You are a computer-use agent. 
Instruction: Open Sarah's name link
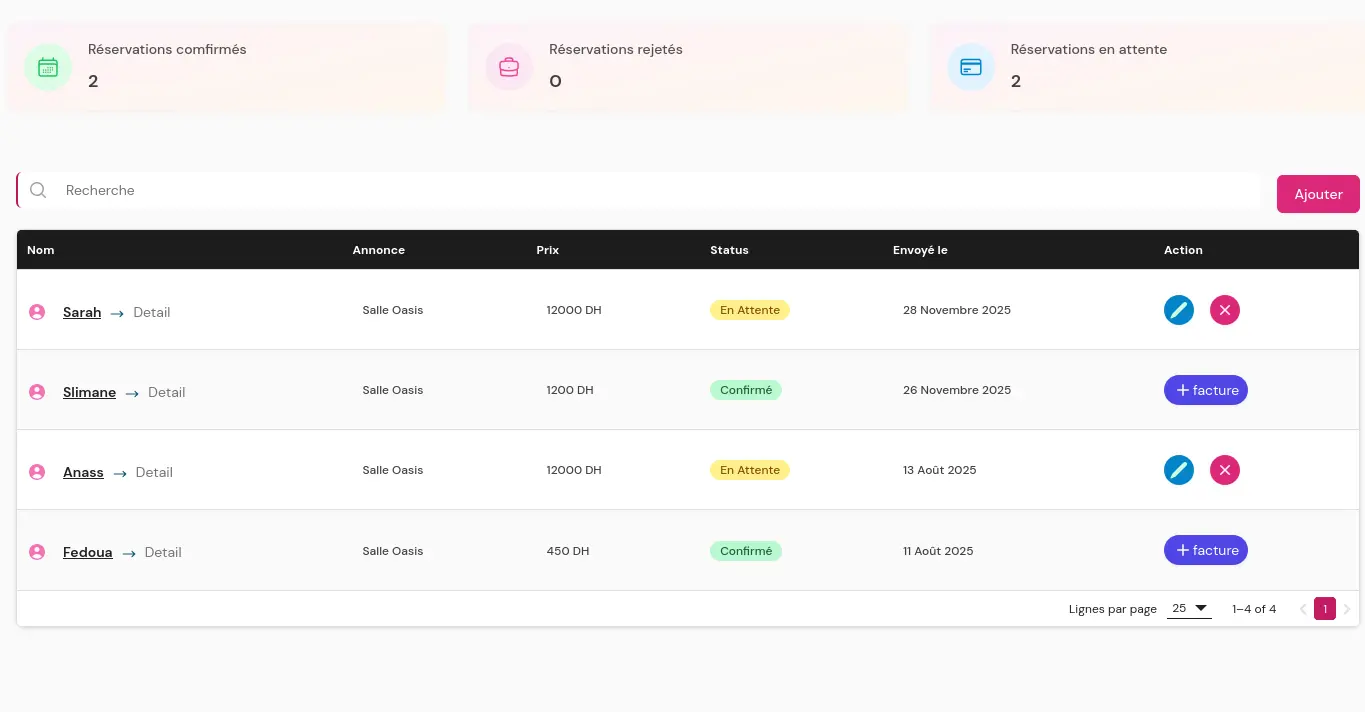click(x=82, y=312)
